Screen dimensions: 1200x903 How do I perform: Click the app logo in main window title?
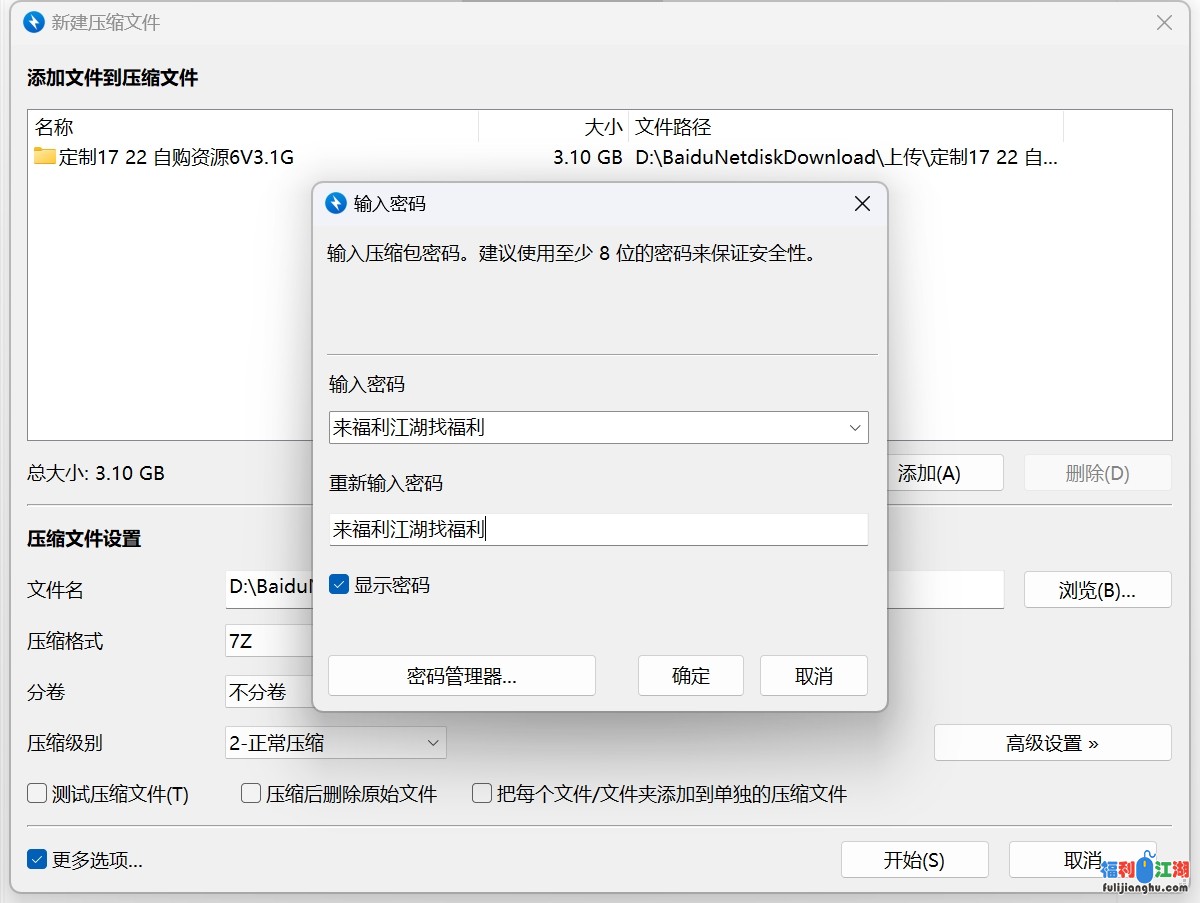(x=34, y=22)
